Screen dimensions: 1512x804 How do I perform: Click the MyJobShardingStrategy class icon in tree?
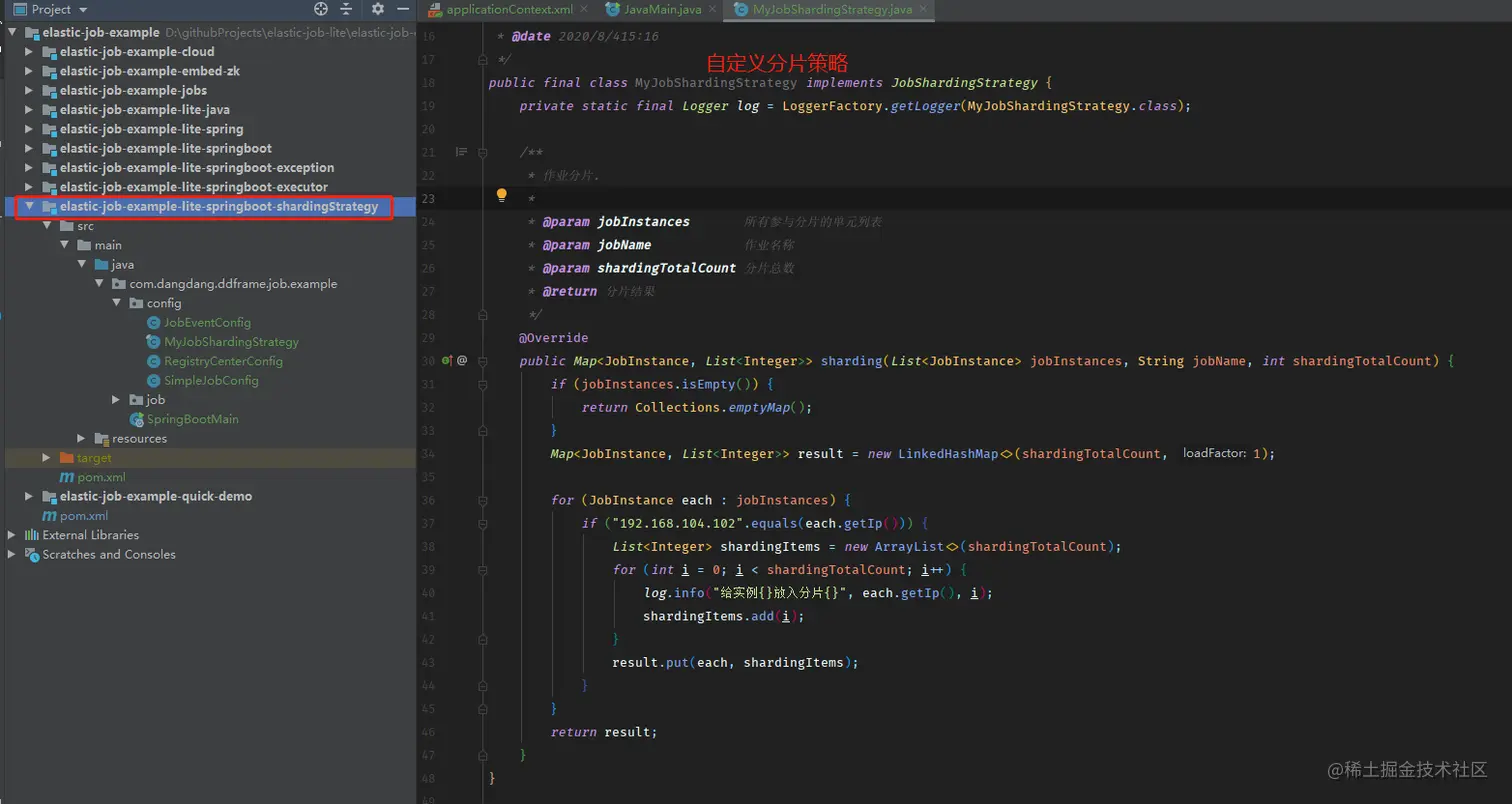pyautogui.click(x=153, y=342)
